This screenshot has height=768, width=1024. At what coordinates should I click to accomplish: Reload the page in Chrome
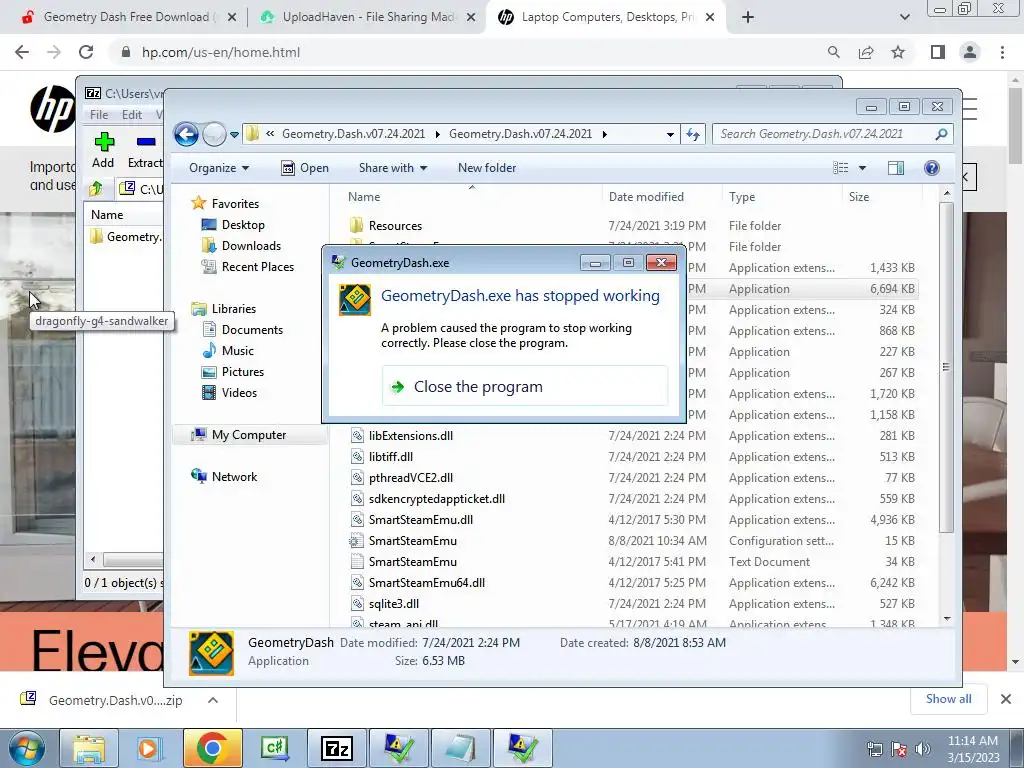coord(86,52)
